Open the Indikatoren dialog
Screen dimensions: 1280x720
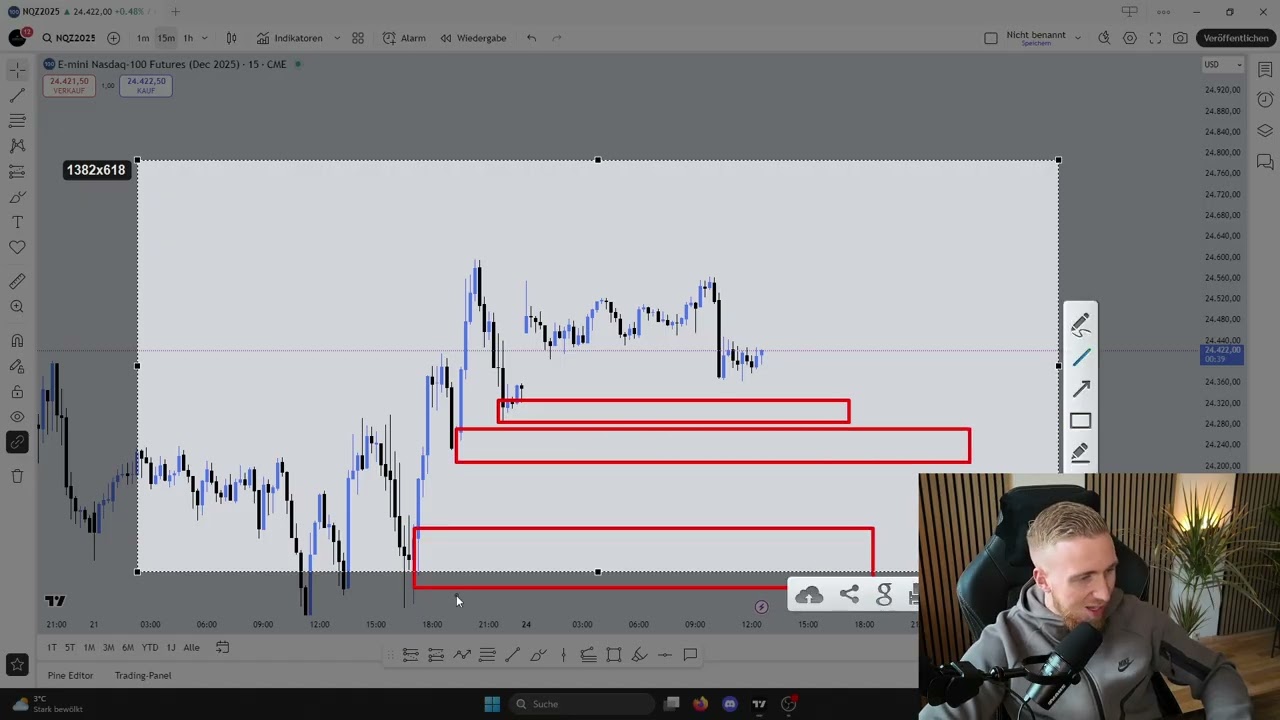pyautogui.click(x=290, y=38)
